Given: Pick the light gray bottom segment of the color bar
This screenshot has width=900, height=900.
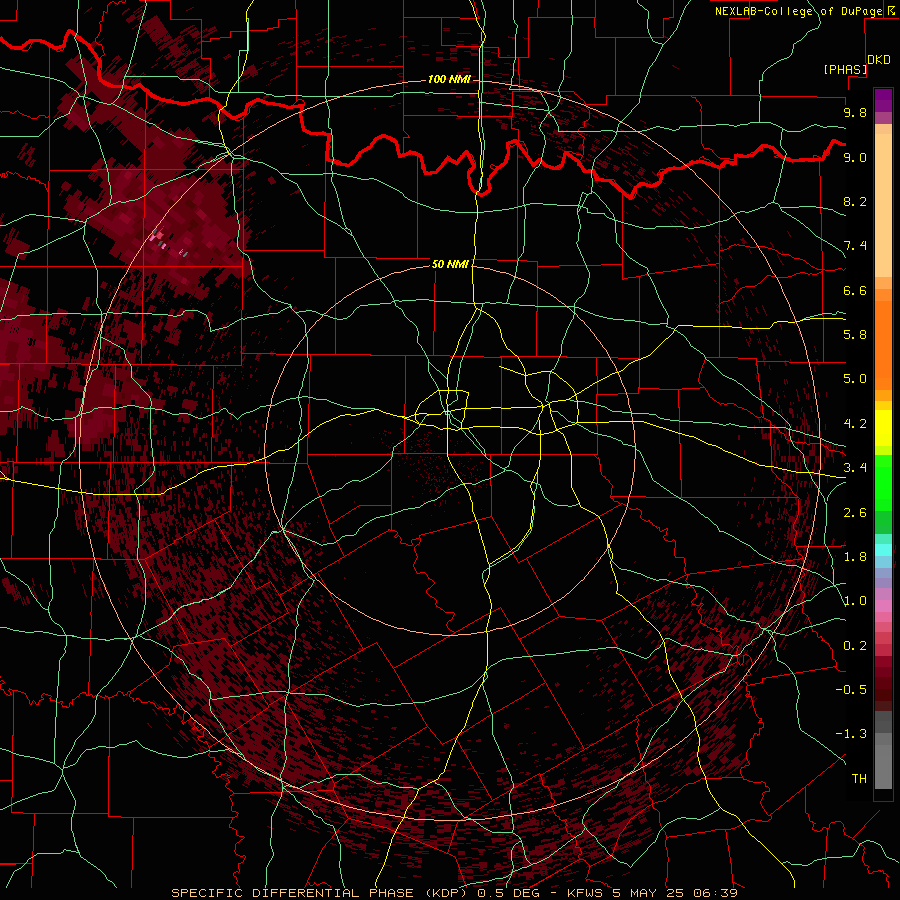Looking at the screenshot, I should [883, 767].
